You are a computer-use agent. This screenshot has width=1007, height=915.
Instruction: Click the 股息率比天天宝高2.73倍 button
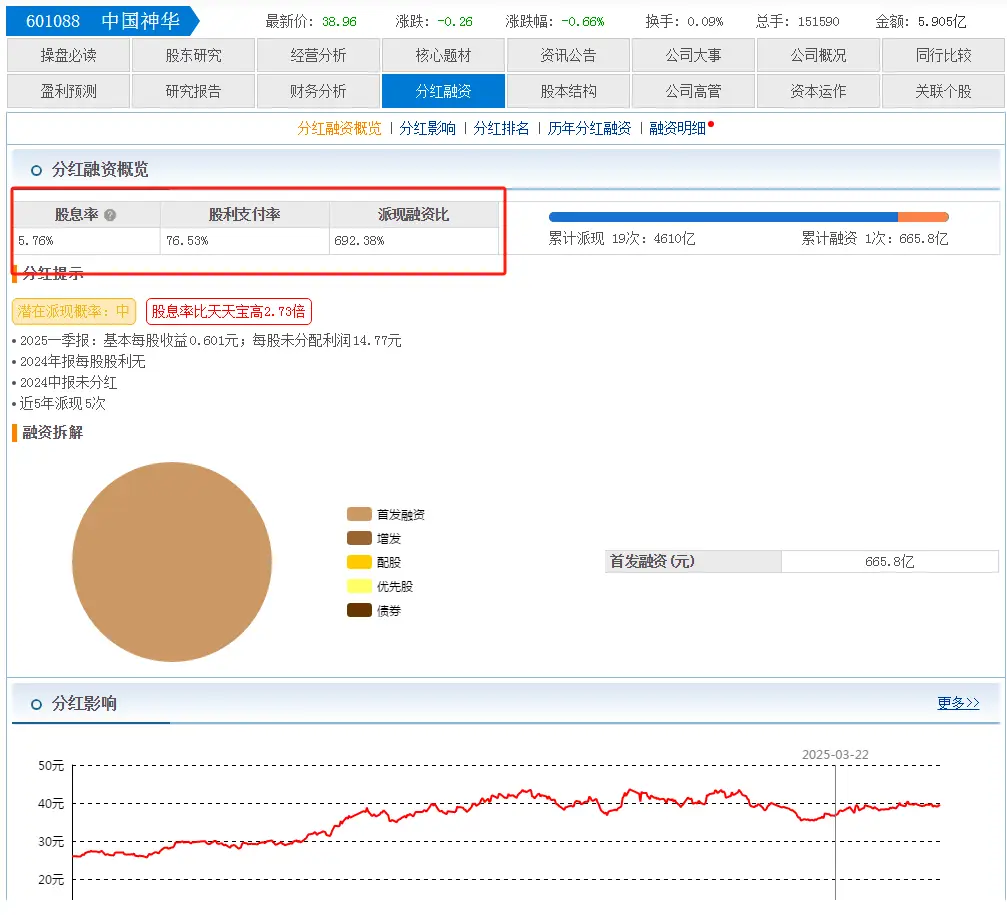click(x=230, y=311)
